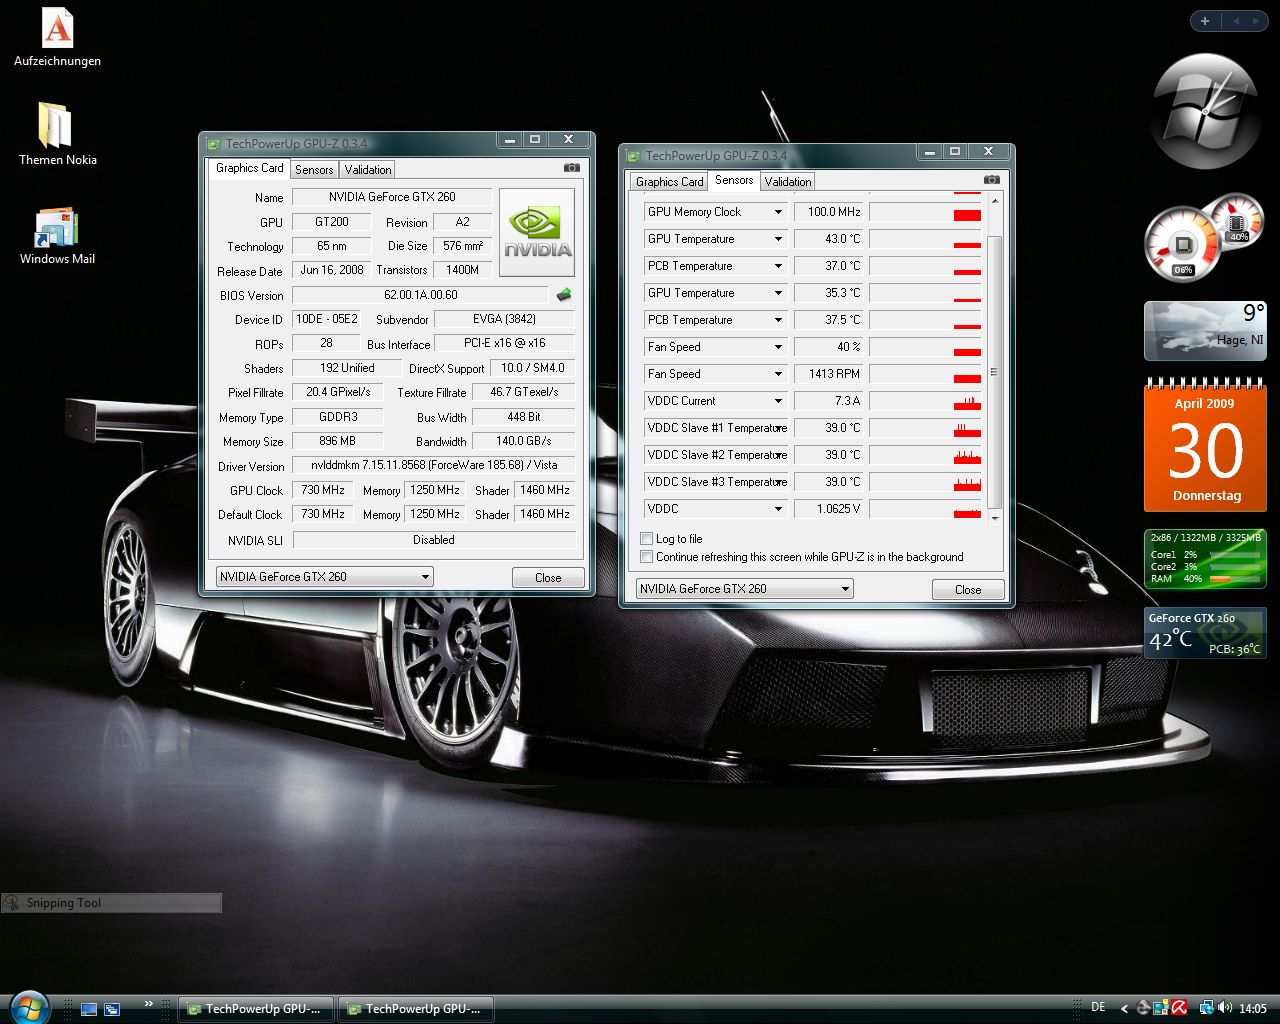This screenshot has width=1280, height=1024.
Task: Click the Name field NVIDIA GeForce GTX 260
Action: (x=392, y=197)
